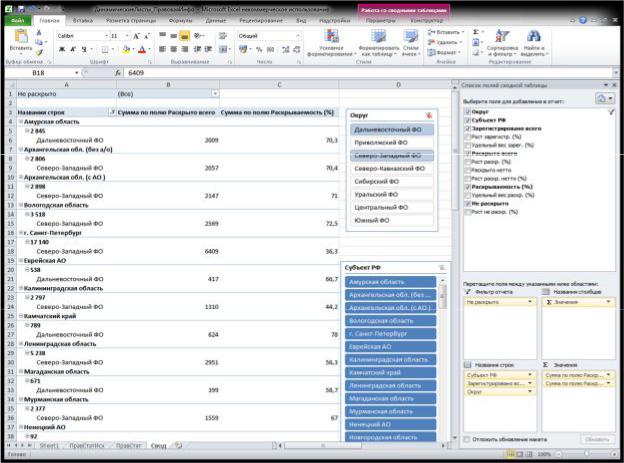Screen dimensions: 624x463
Task: Clear filter icon on Округ slicer
Action: point(429,115)
